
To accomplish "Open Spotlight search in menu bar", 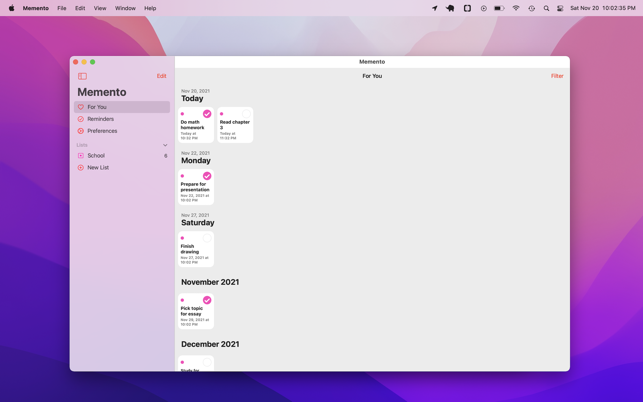I will tap(546, 8).
